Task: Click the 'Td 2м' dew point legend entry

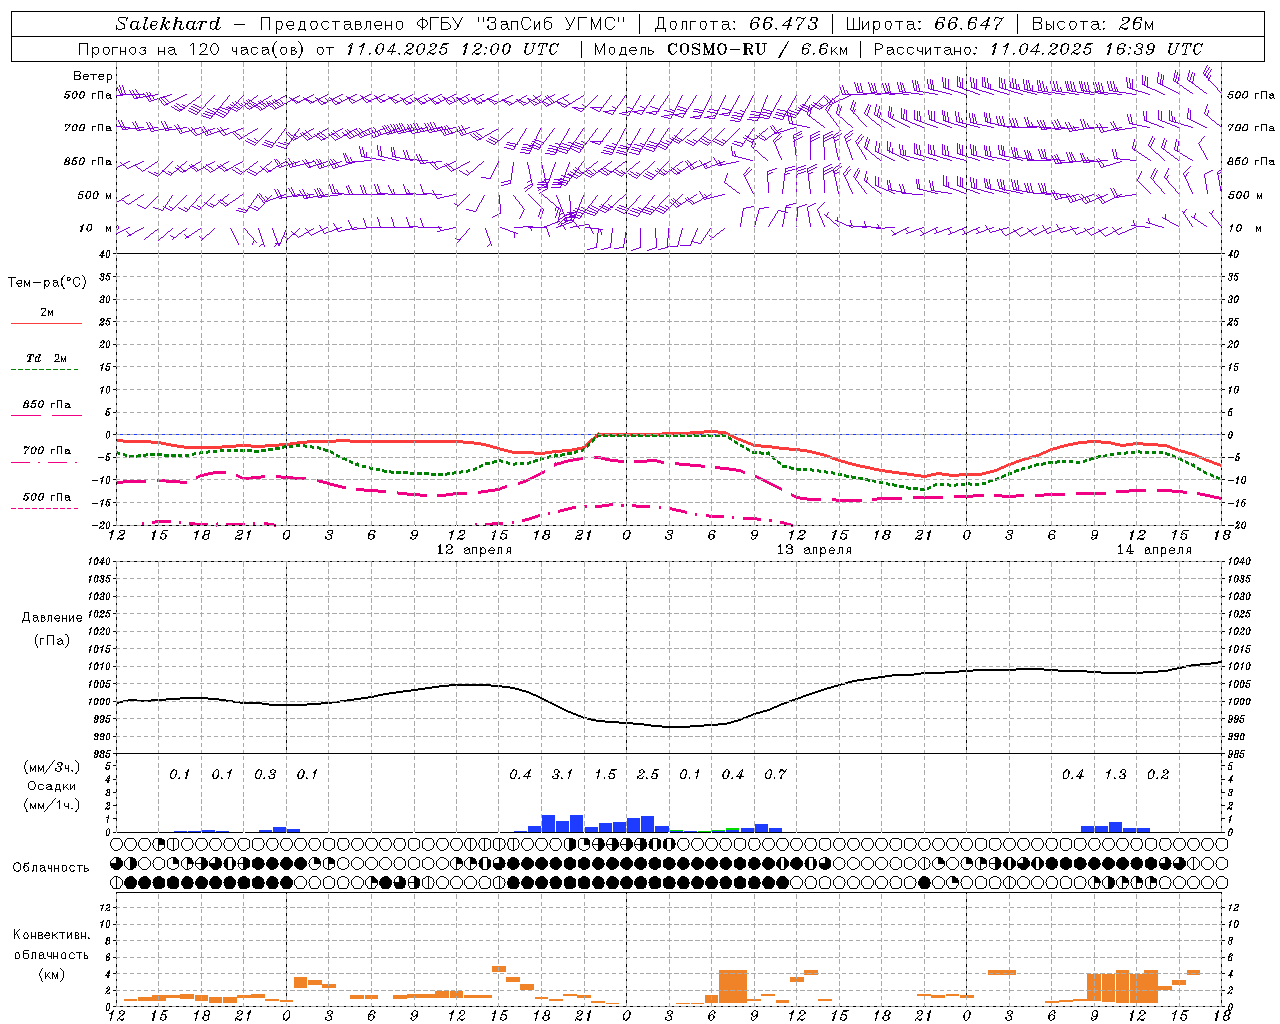Action: [x=47, y=358]
